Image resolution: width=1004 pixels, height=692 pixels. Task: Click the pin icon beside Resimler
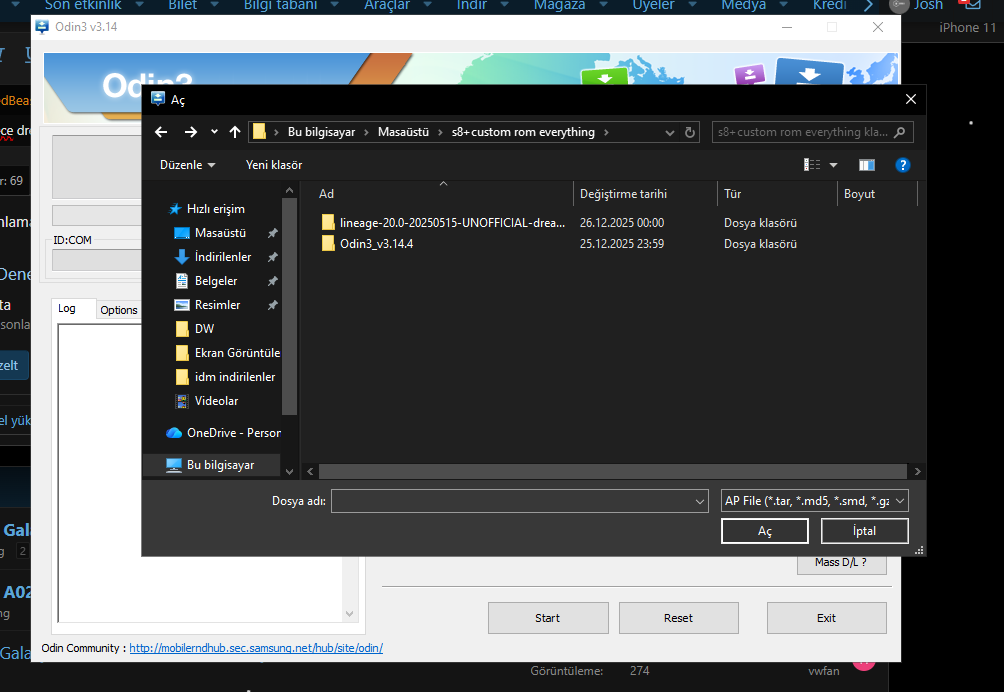(273, 305)
